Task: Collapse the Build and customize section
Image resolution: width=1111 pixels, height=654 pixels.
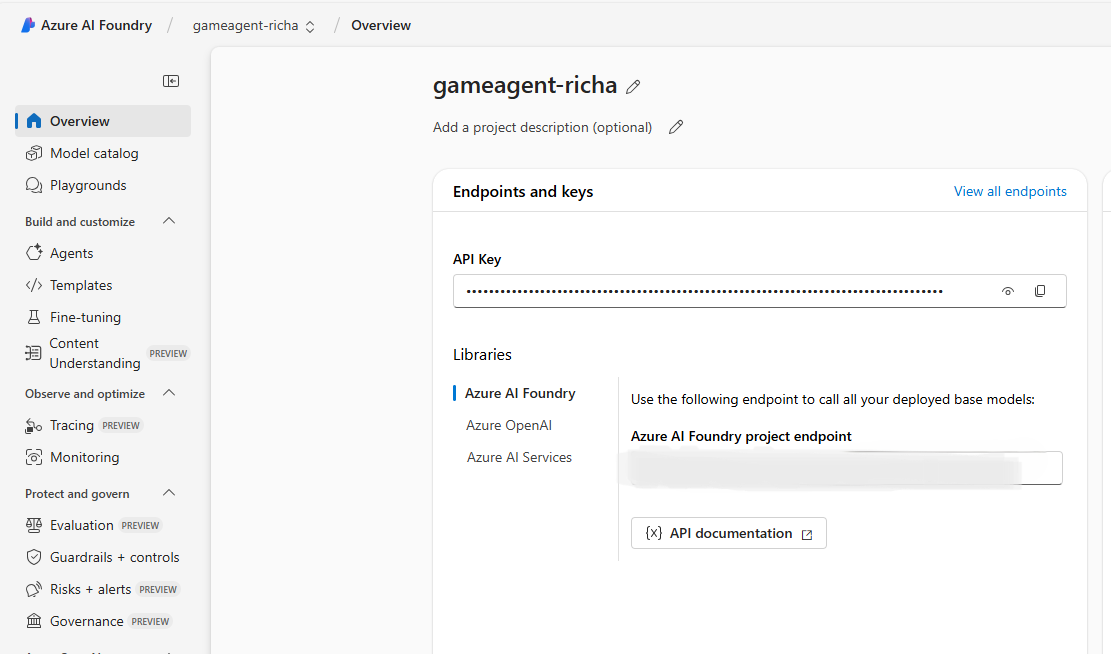Action: 169,221
